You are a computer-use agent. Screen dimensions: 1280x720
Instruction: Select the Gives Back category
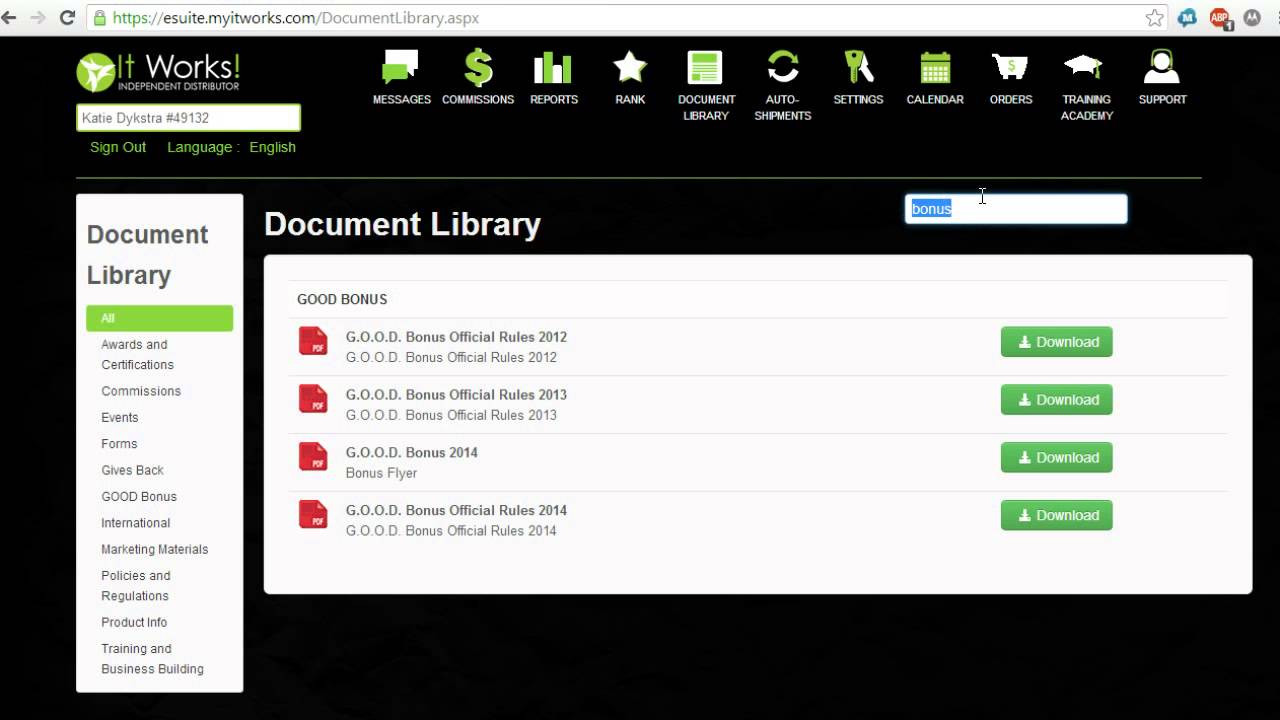click(x=132, y=470)
